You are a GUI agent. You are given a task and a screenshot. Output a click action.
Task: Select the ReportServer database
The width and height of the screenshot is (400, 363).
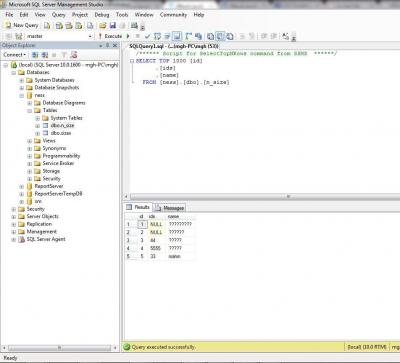click(49, 186)
